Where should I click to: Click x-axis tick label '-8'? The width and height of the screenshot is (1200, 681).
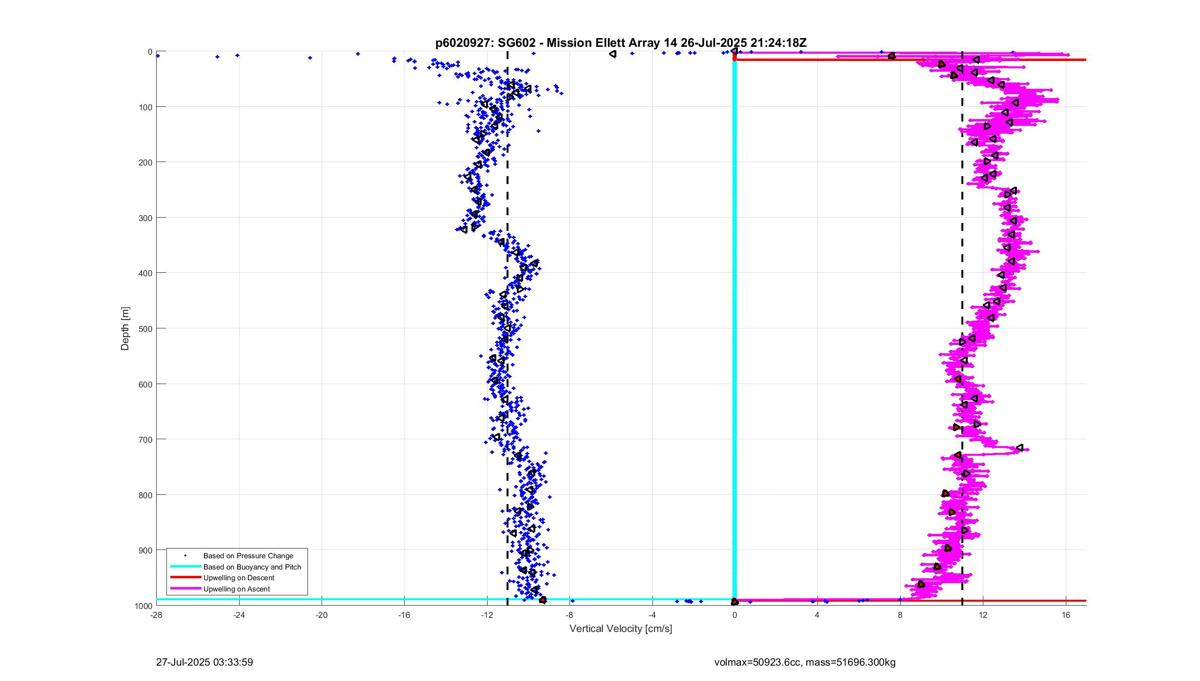point(570,615)
